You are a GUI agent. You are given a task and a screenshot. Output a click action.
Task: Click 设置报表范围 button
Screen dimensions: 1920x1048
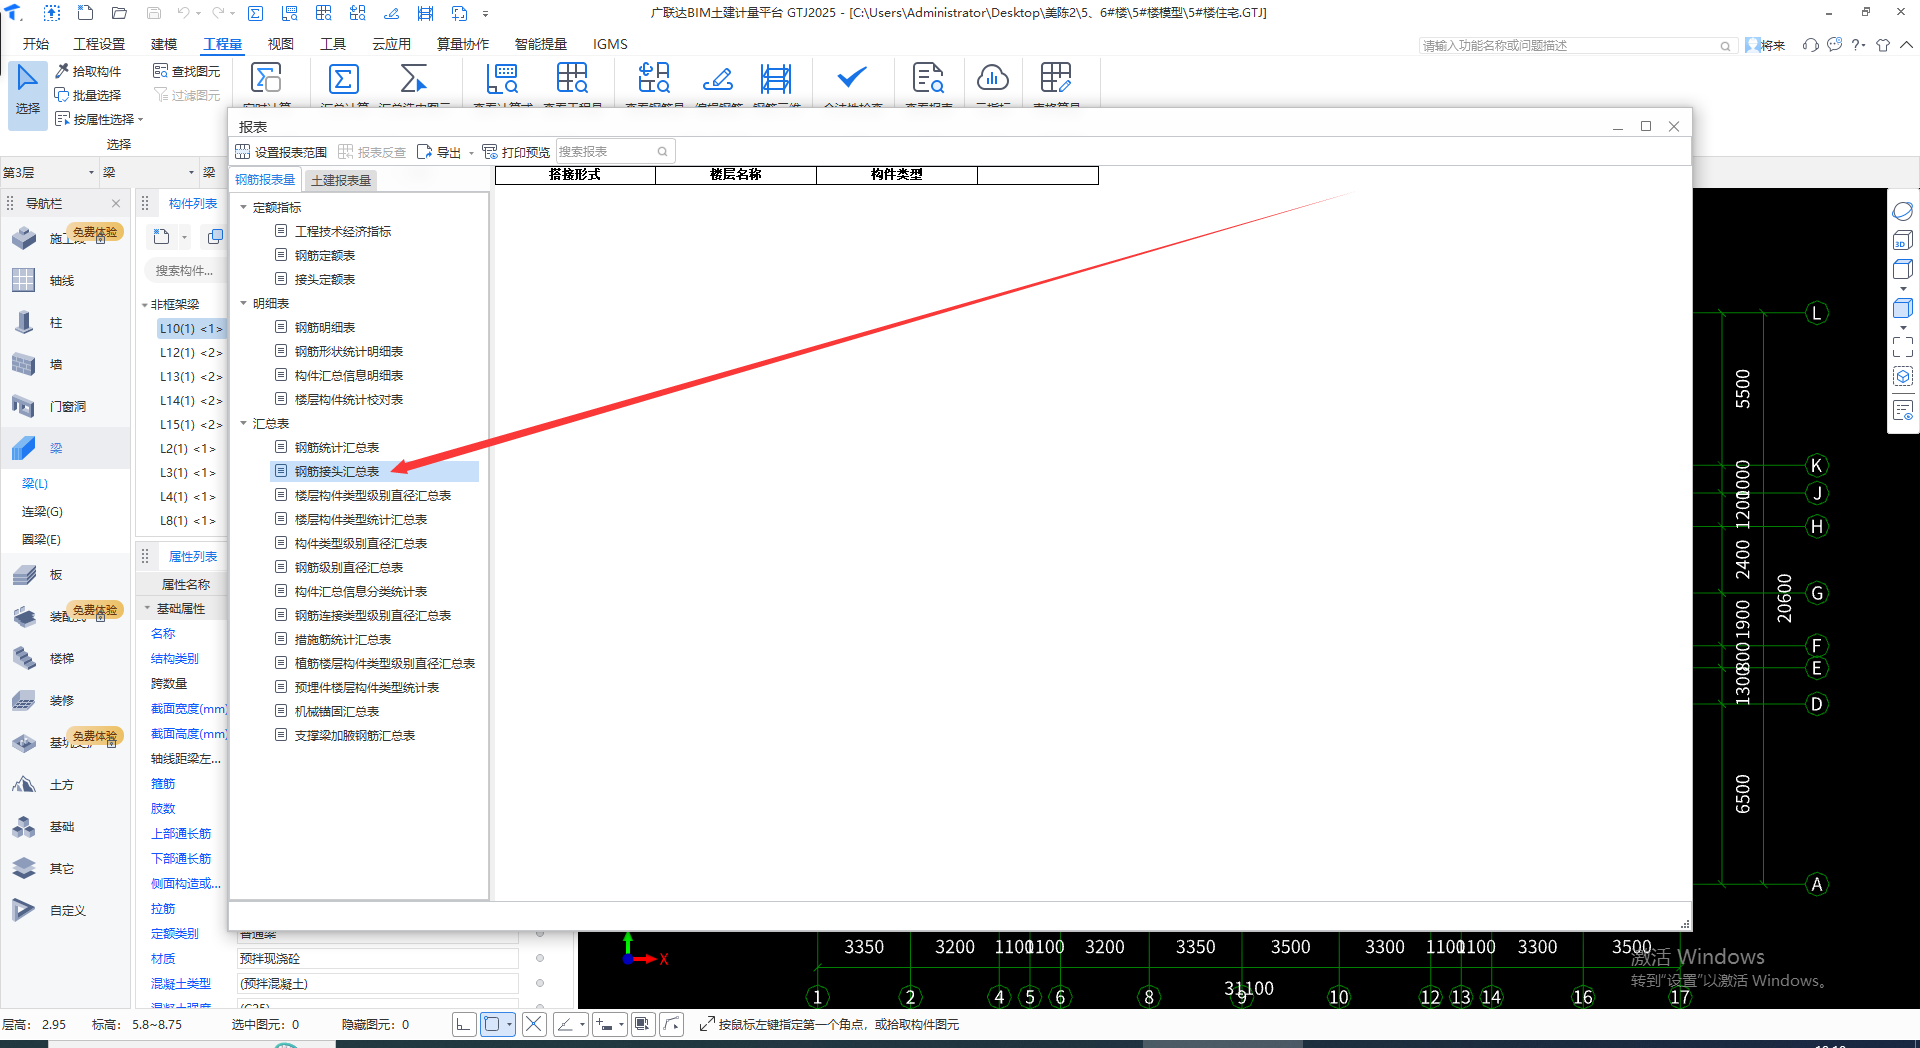(x=281, y=152)
